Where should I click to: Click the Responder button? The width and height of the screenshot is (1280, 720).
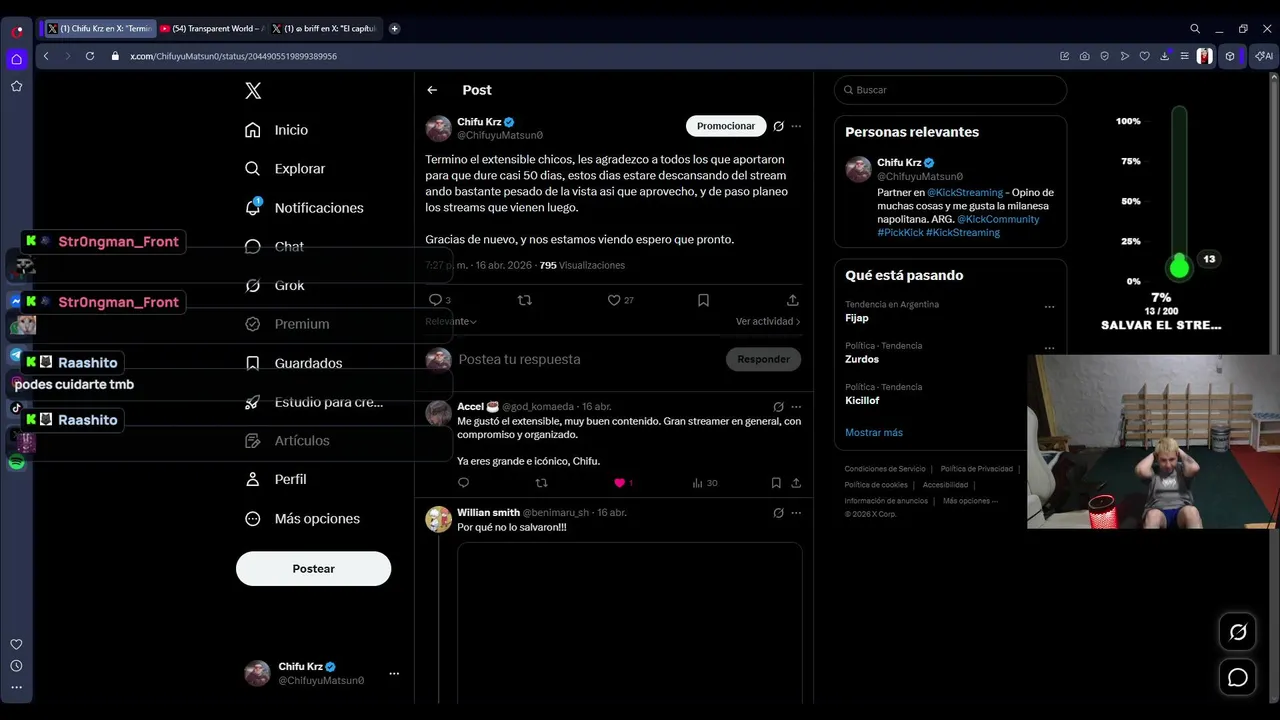click(763, 359)
